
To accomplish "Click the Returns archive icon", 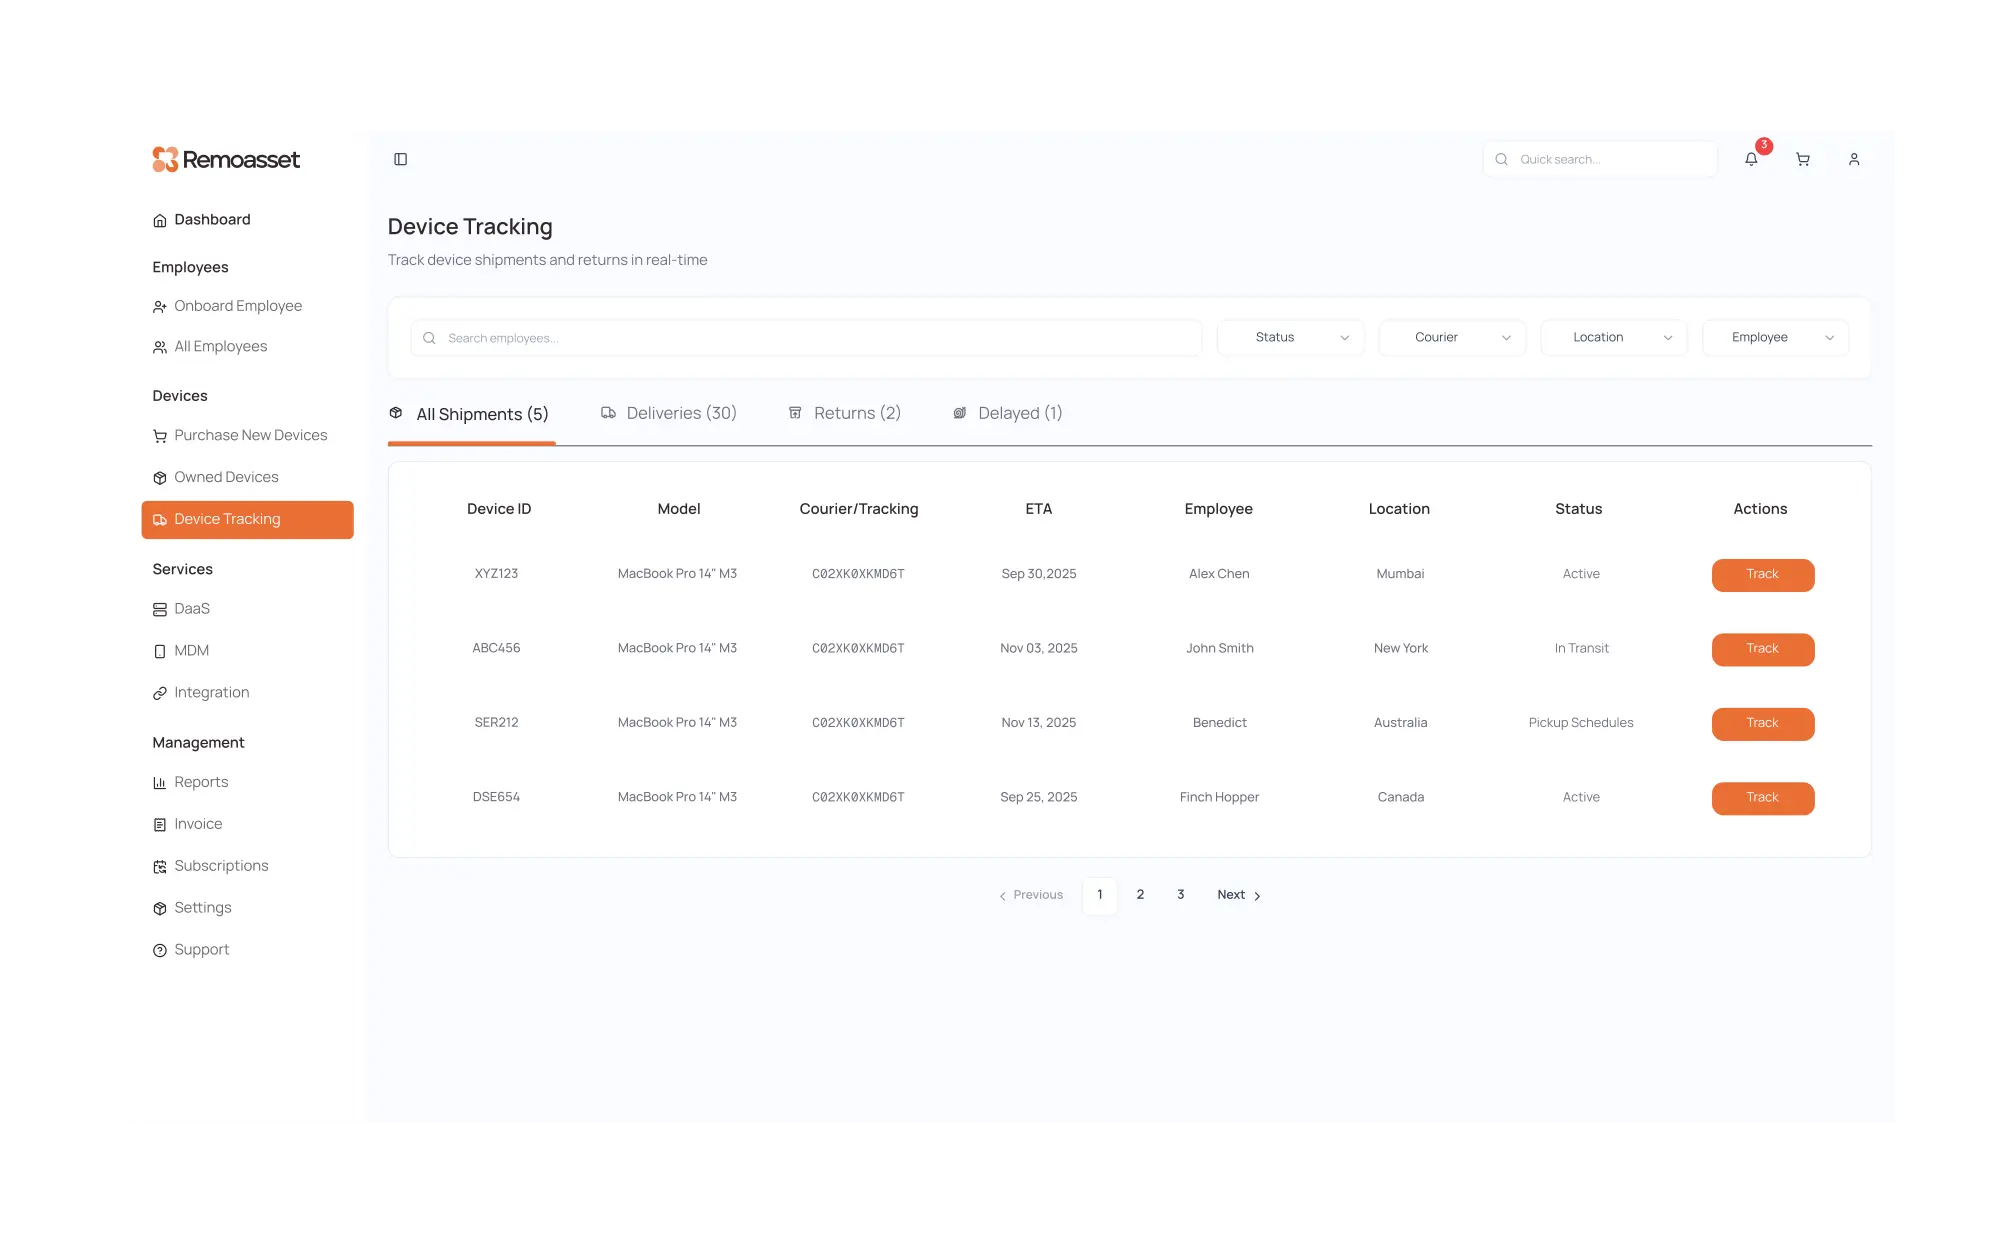I will coord(795,413).
